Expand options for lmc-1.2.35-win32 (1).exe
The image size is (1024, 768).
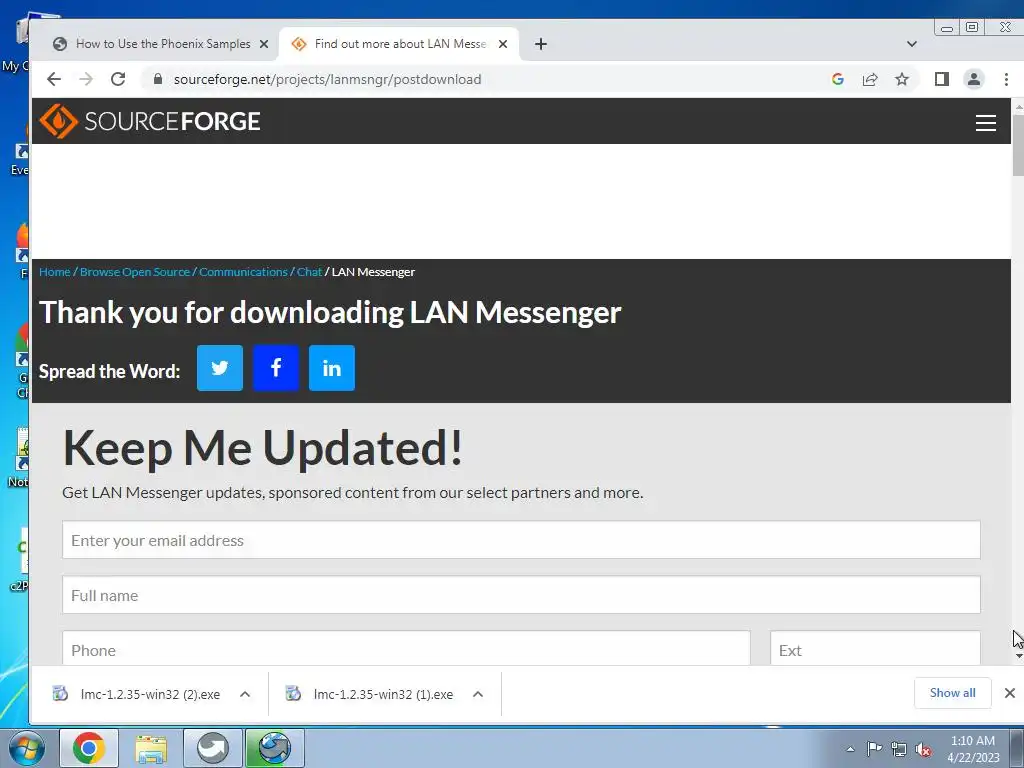pyautogui.click(x=478, y=694)
